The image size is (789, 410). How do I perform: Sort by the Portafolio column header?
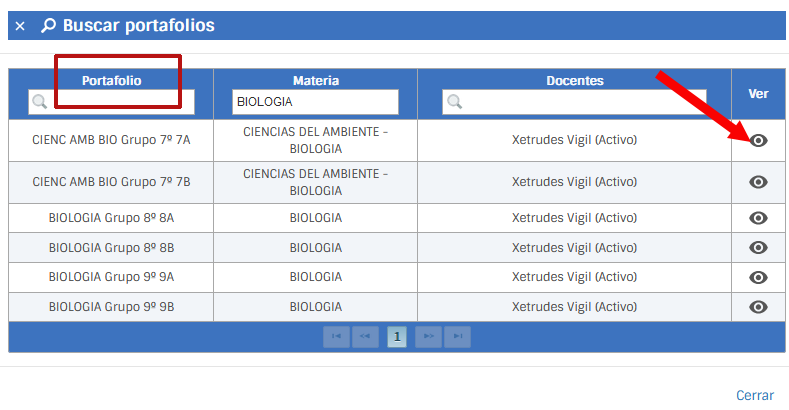pos(111,80)
